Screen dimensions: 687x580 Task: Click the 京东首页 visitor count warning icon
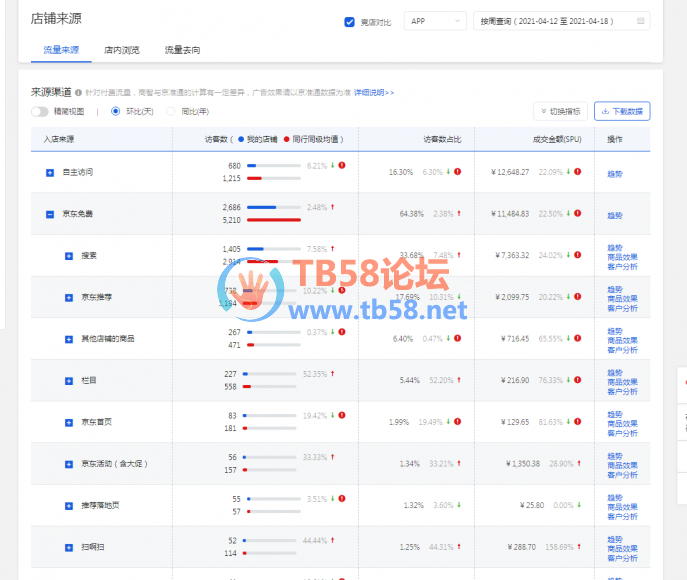(x=342, y=415)
